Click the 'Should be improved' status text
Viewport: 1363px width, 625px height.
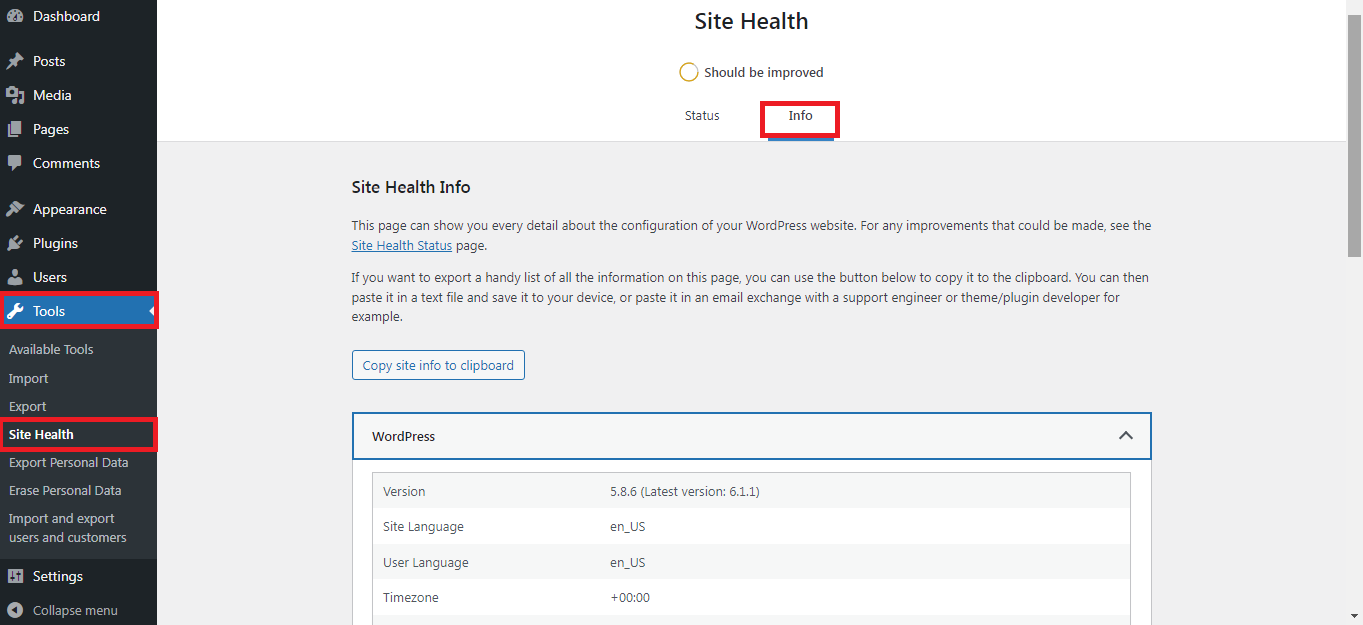click(764, 72)
